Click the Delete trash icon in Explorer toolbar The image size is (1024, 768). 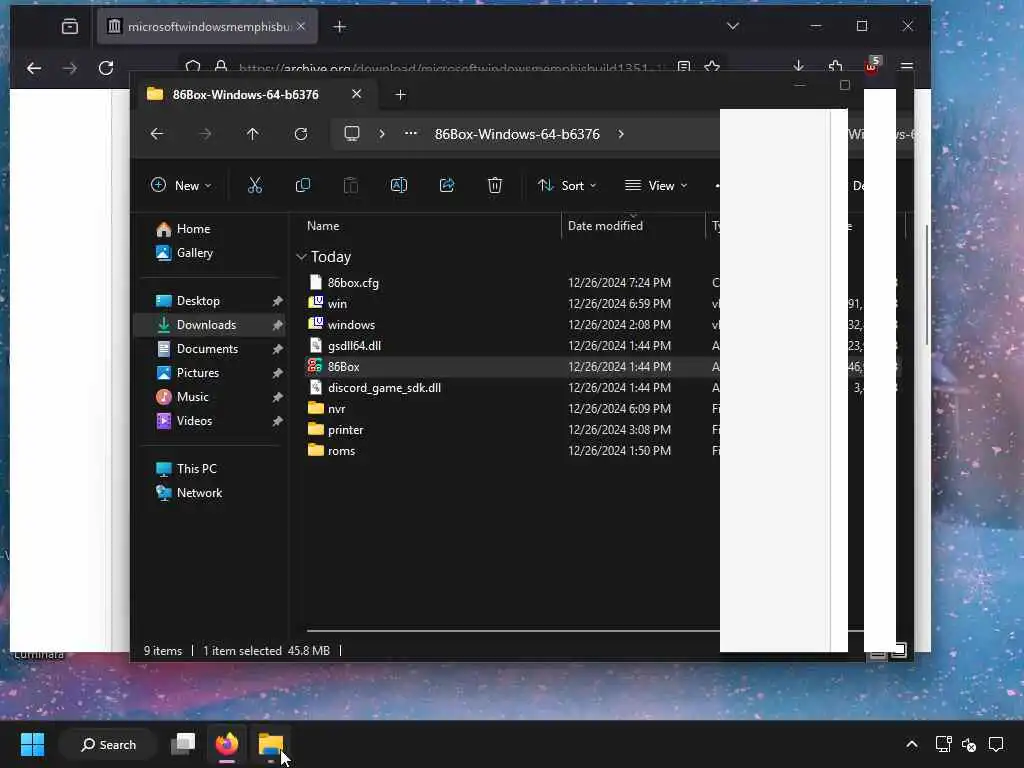[494, 185]
